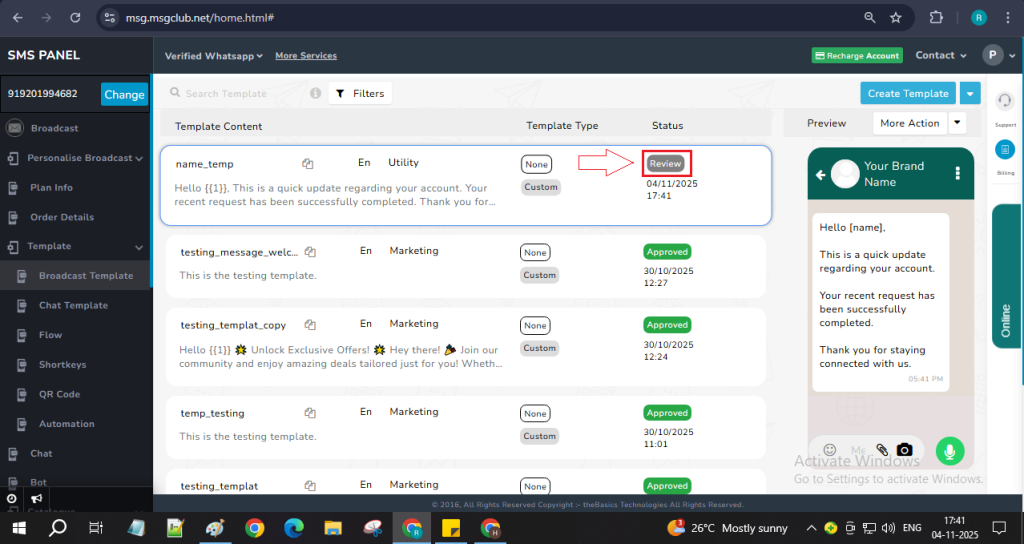
Task: Click the info icon beside Search Template
Action: 315,93
